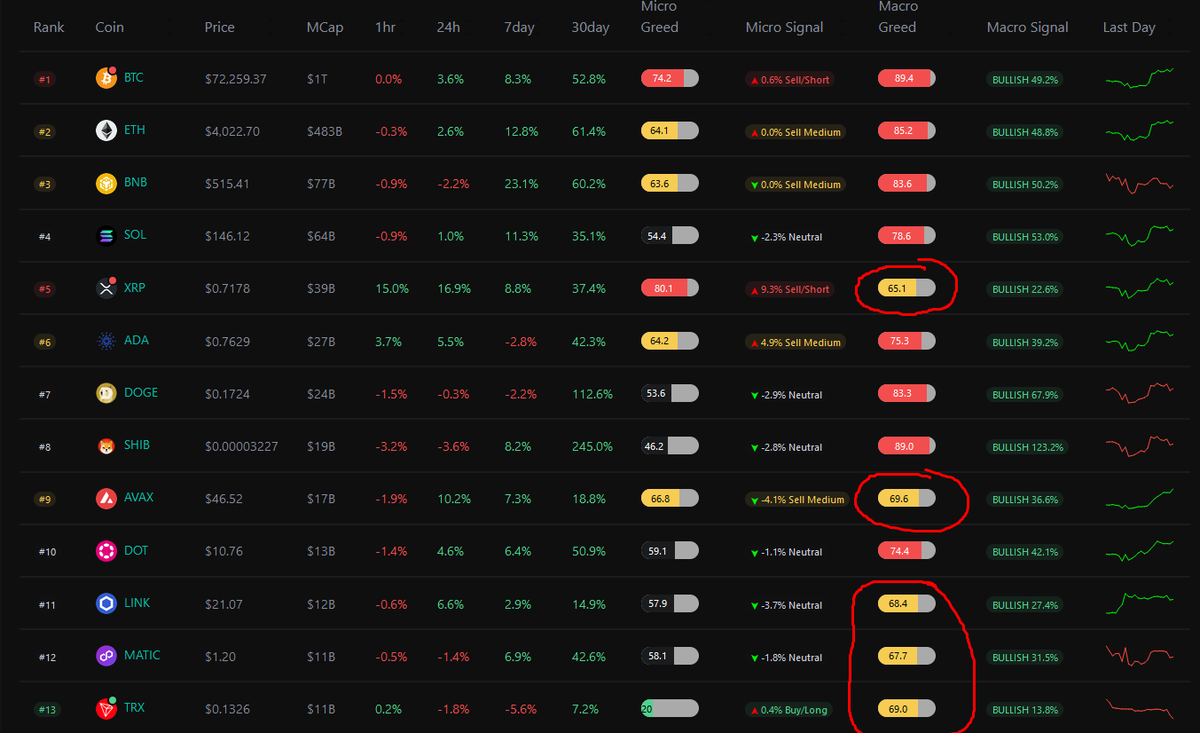
Task: Sort table by Coin column header
Action: click(x=109, y=27)
